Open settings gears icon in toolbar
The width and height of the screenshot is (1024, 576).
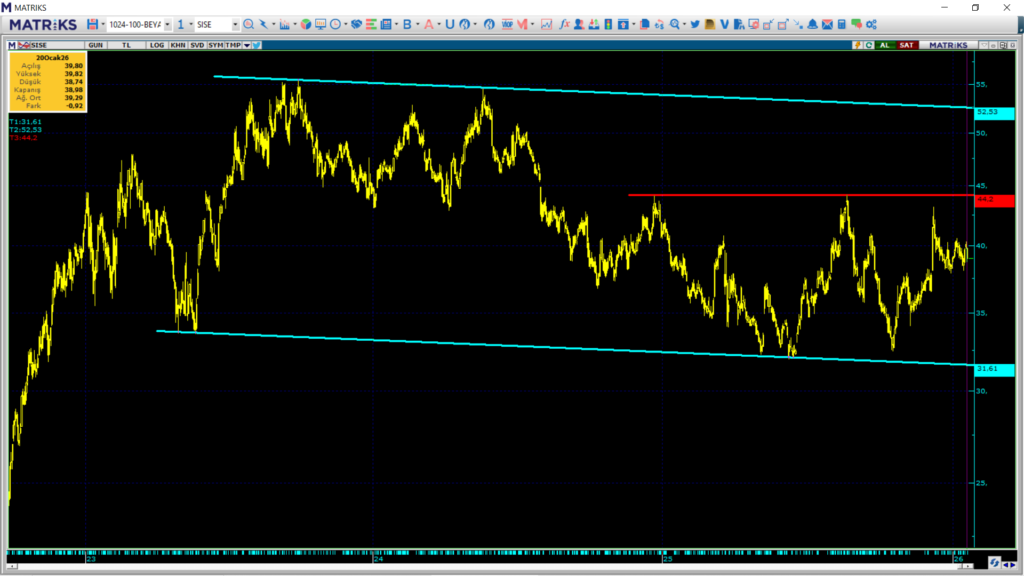[871, 24]
